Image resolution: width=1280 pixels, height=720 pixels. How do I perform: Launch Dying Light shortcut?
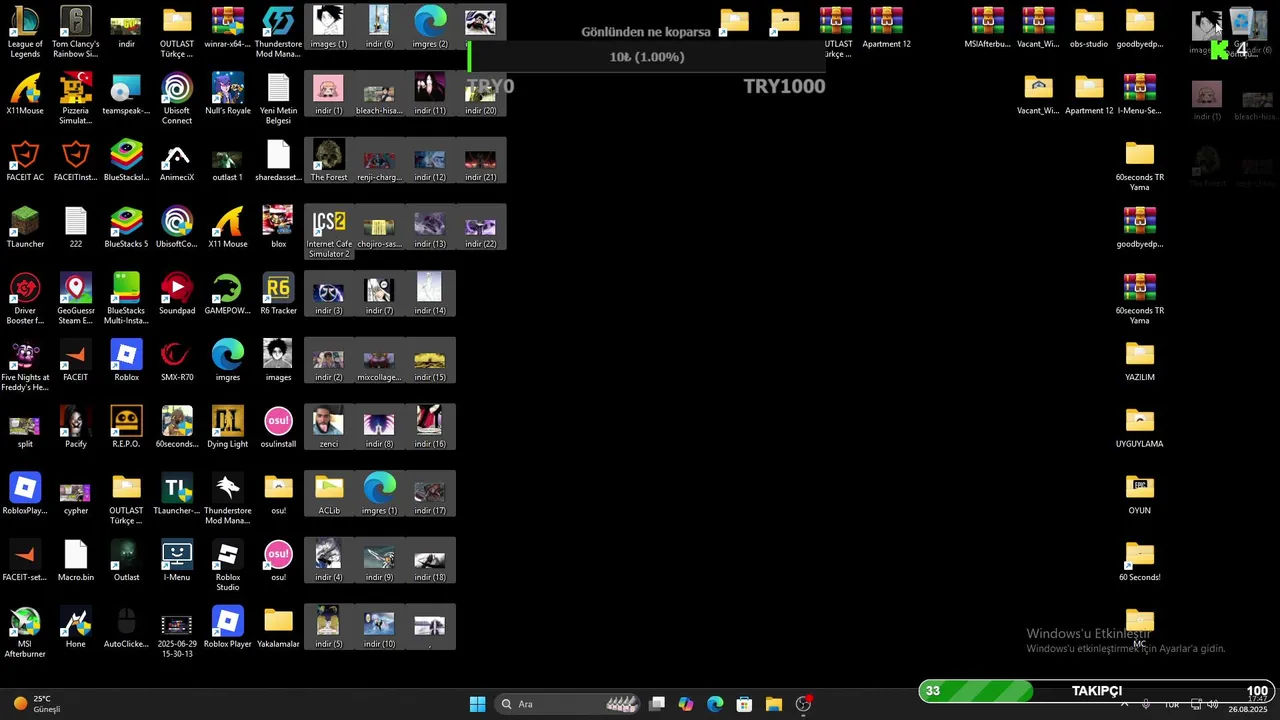[228, 427]
